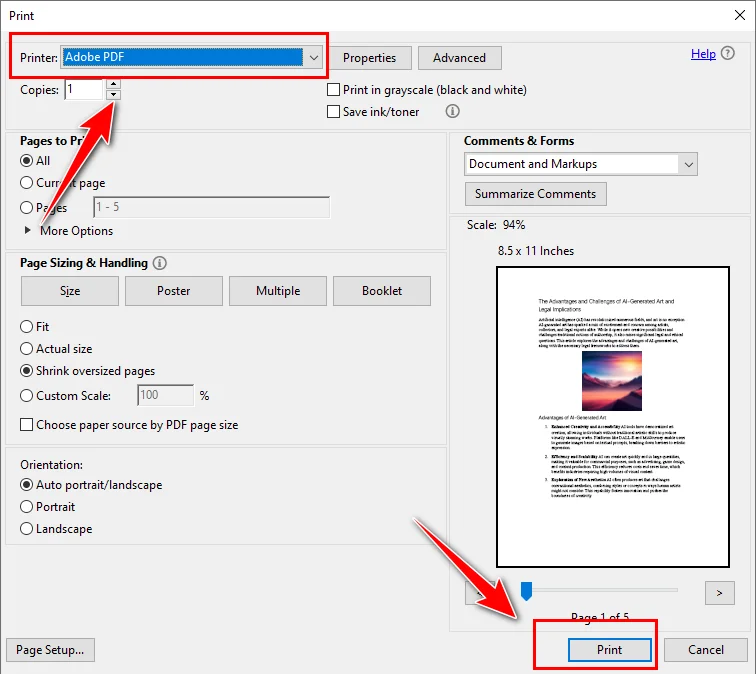Image resolution: width=756 pixels, height=674 pixels.
Task: Decrease copies with the down stepper arrow
Action: (x=113, y=94)
